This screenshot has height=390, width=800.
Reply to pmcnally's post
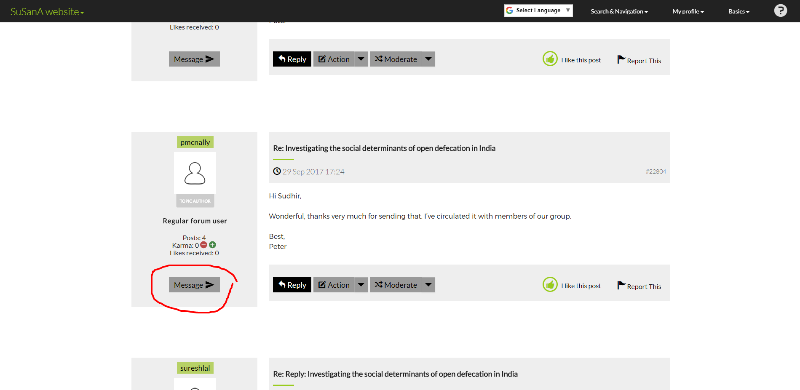[292, 285]
